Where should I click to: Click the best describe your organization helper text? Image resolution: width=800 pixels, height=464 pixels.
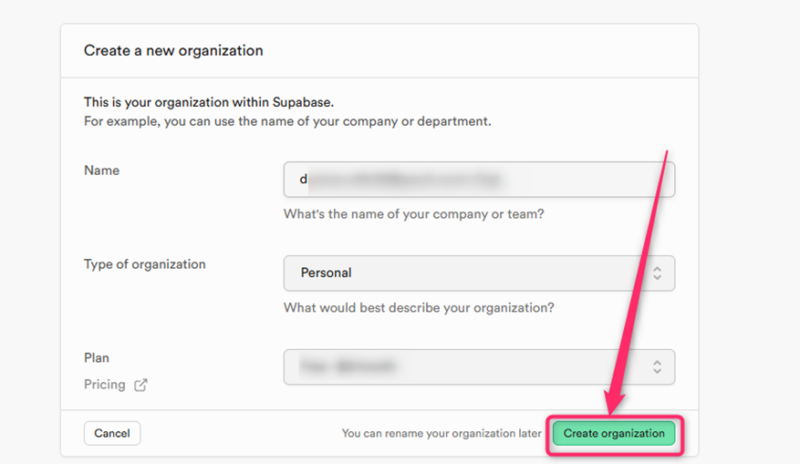419,308
